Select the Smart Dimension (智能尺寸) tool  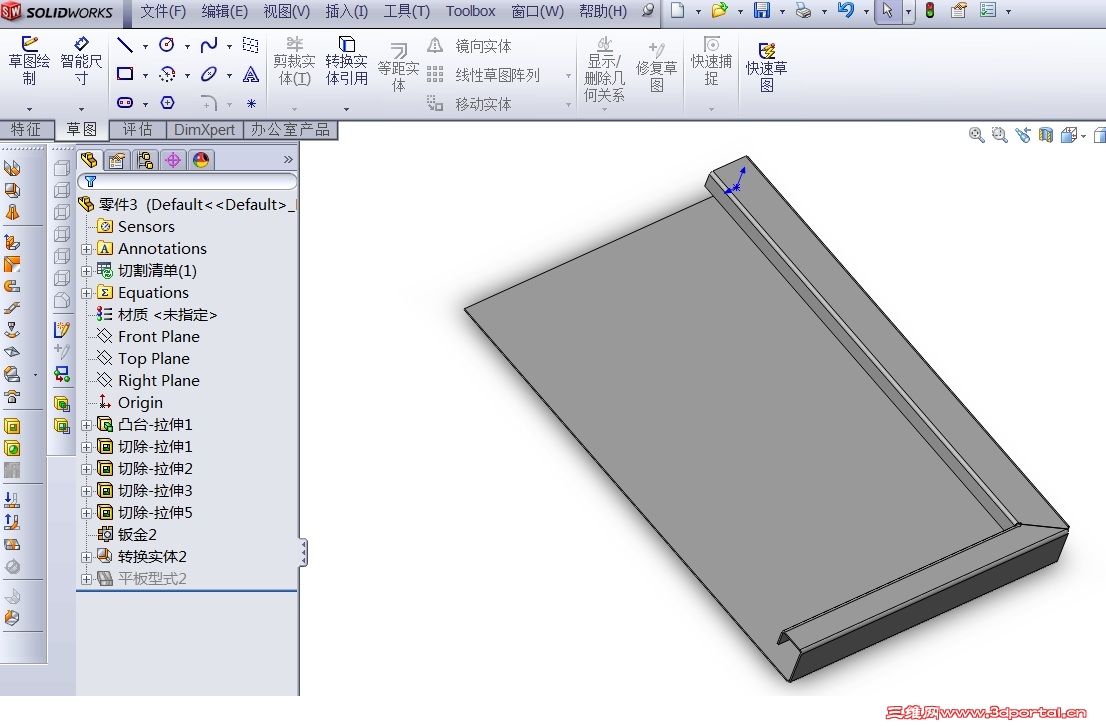81,61
